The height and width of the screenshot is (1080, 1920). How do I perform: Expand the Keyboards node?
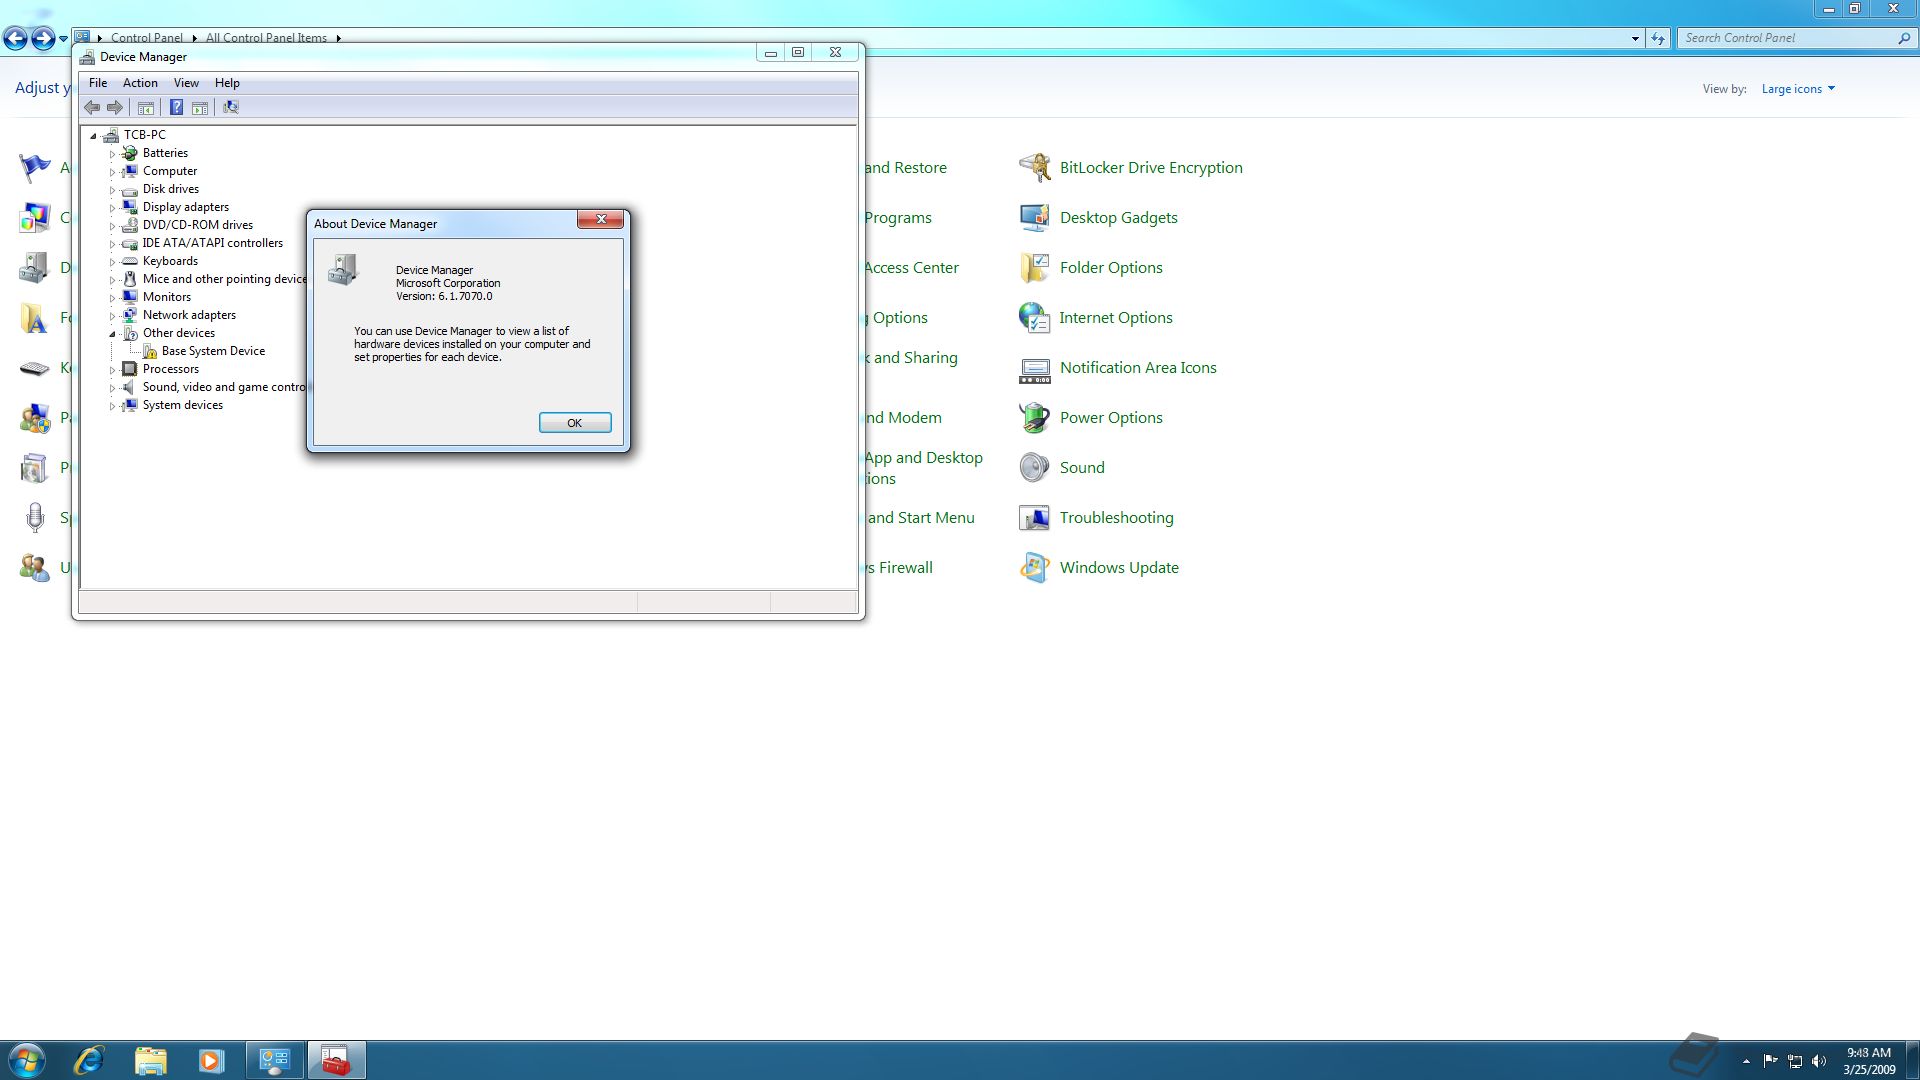[x=112, y=262]
